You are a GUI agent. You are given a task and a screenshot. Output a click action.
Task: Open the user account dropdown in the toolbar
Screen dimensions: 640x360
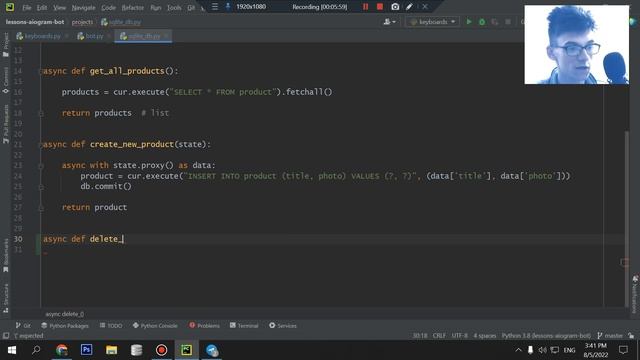(389, 22)
